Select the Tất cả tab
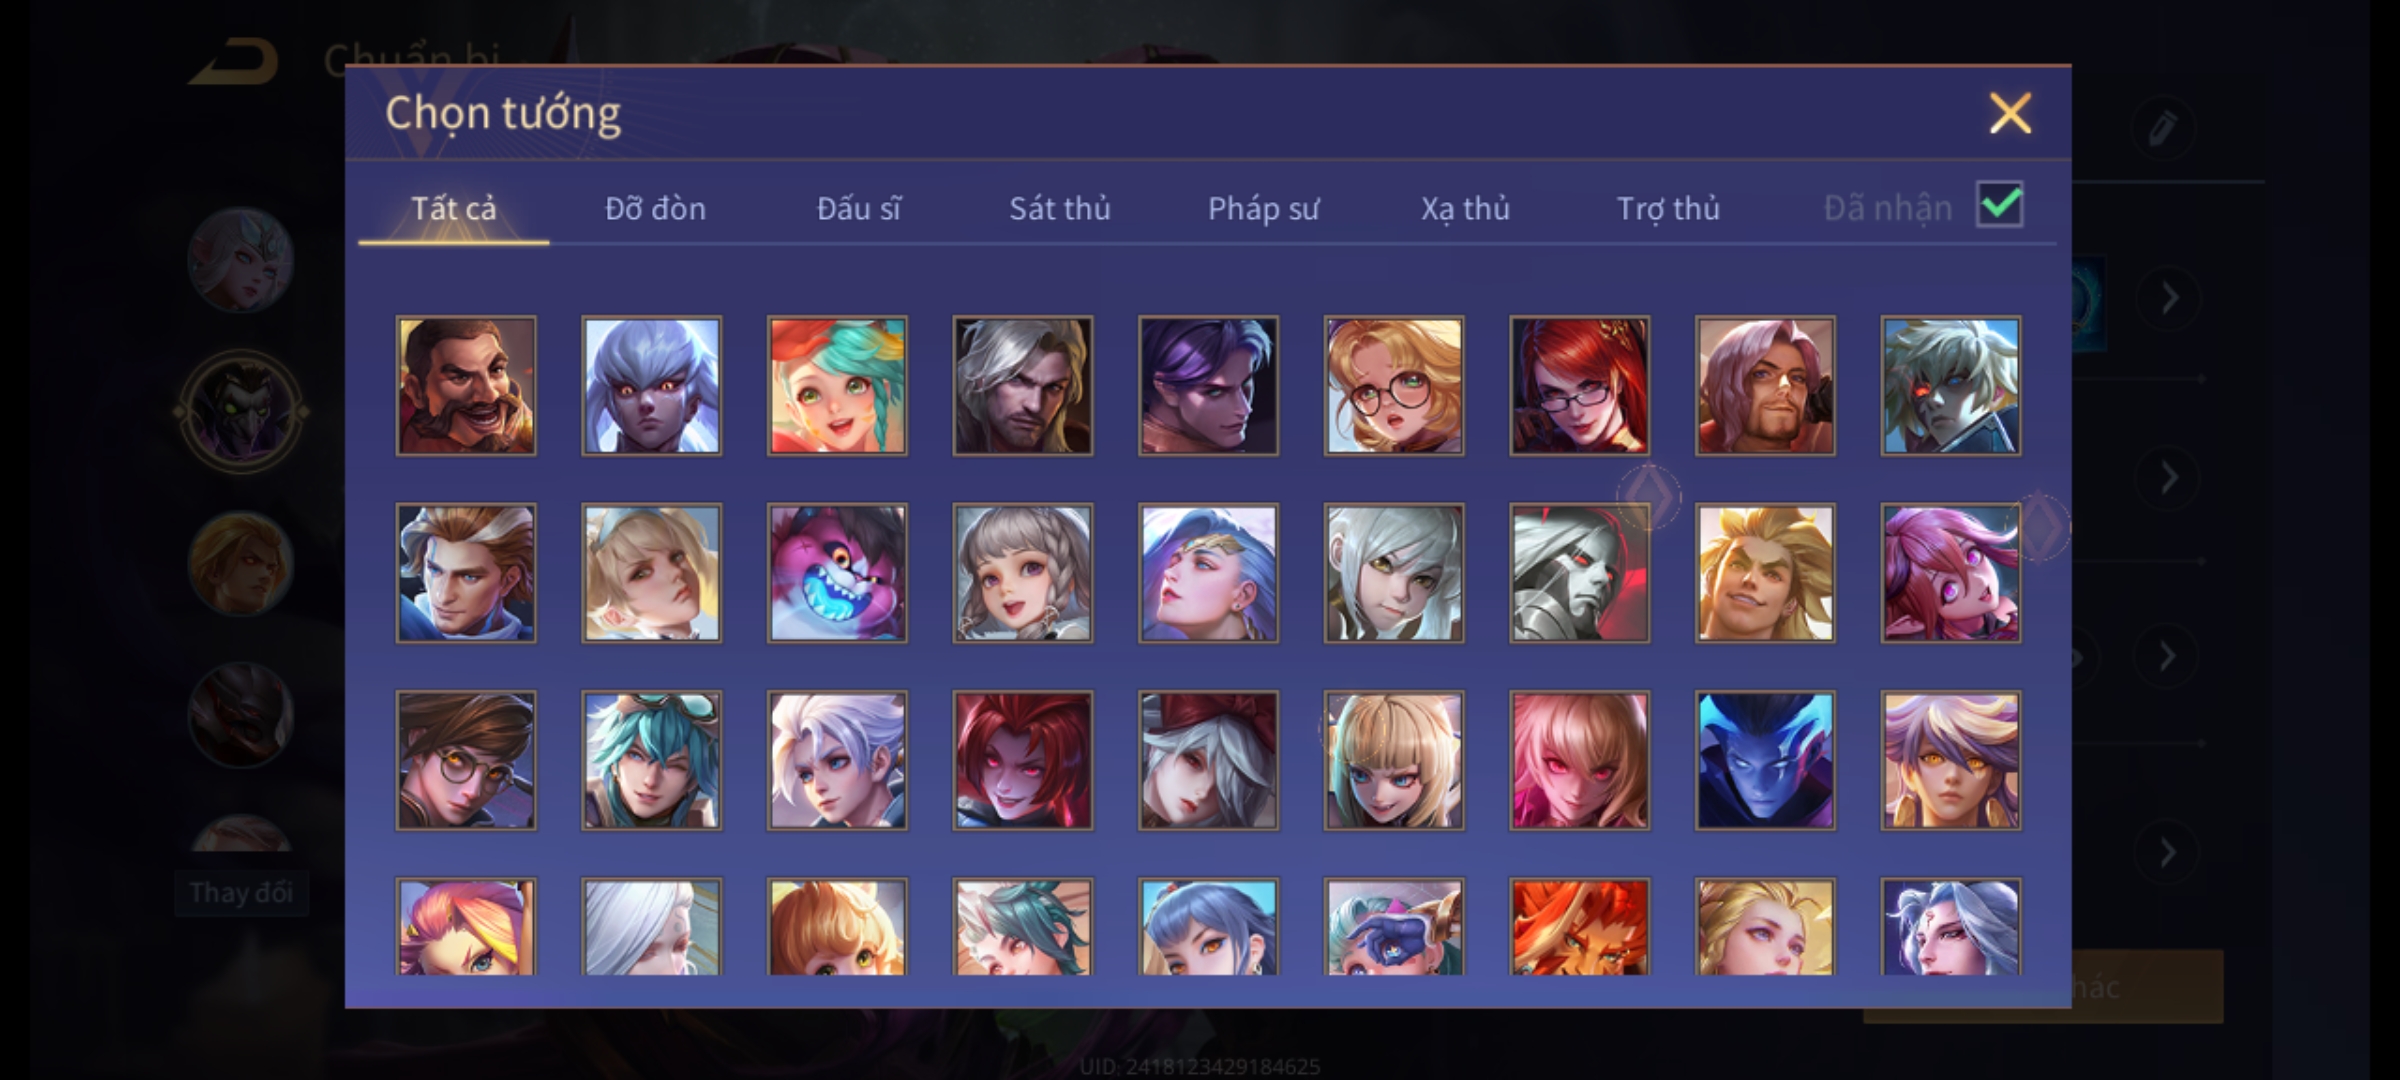 click(453, 208)
